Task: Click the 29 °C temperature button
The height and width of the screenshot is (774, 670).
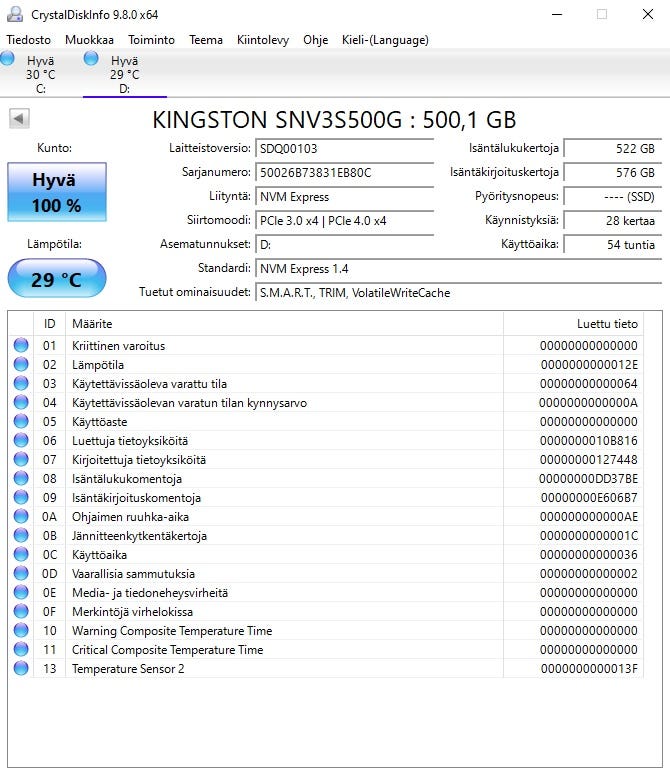Action: point(56,279)
